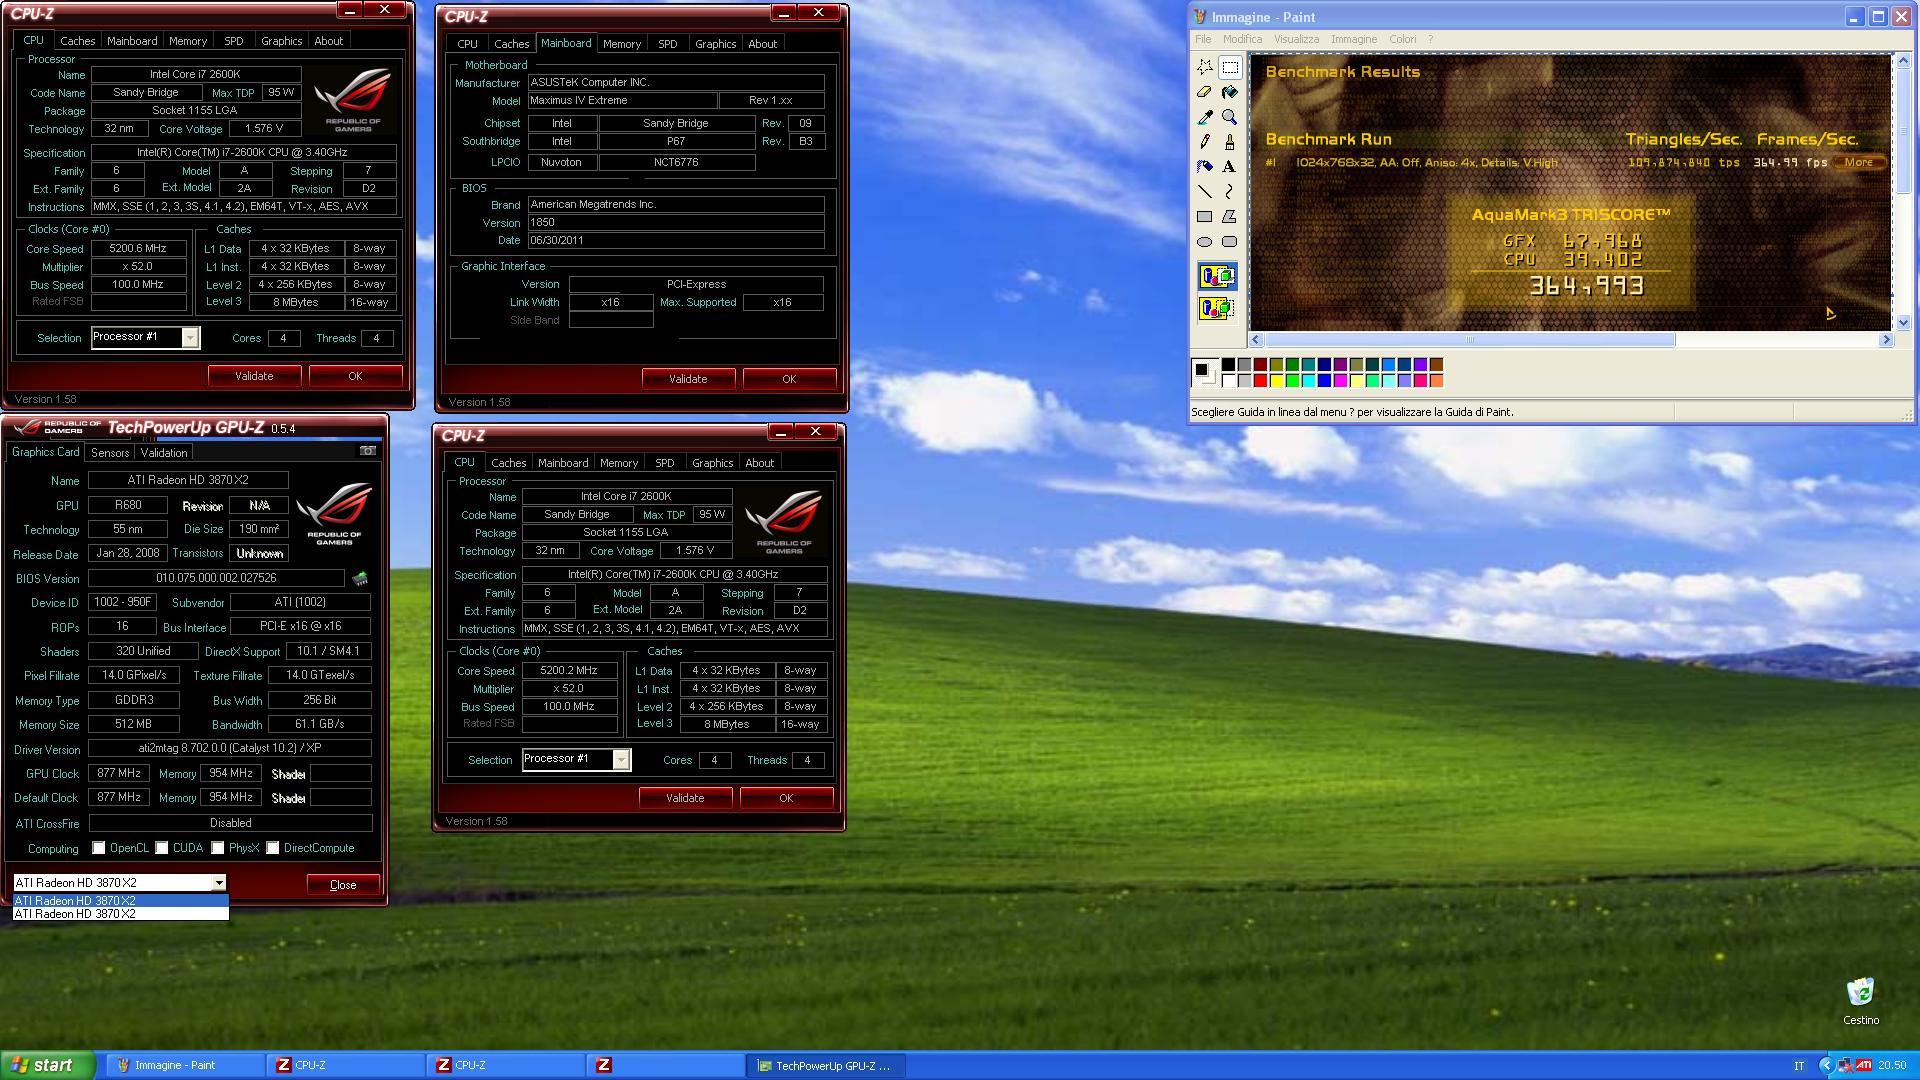Open the Cestino recycle bin icon
Image resolution: width=1920 pixels, height=1080 pixels.
(x=1860, y=1001)
